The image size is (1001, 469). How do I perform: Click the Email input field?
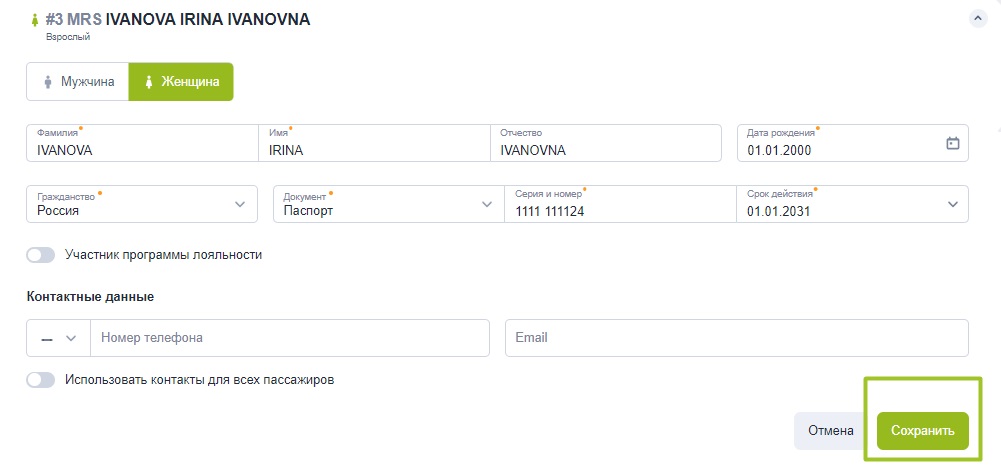coord(737,338)
